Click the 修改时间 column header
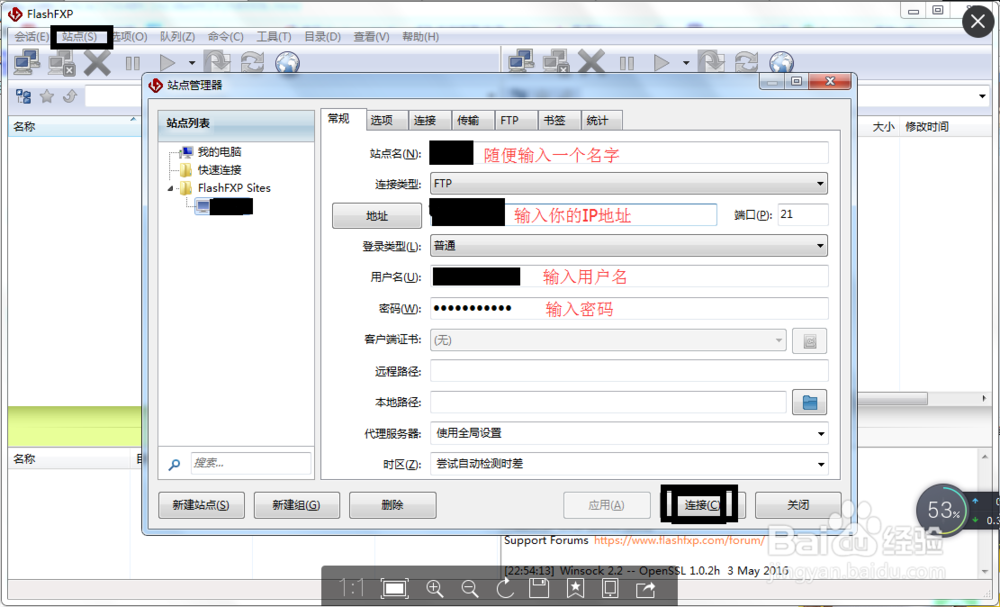 point(927,126)
